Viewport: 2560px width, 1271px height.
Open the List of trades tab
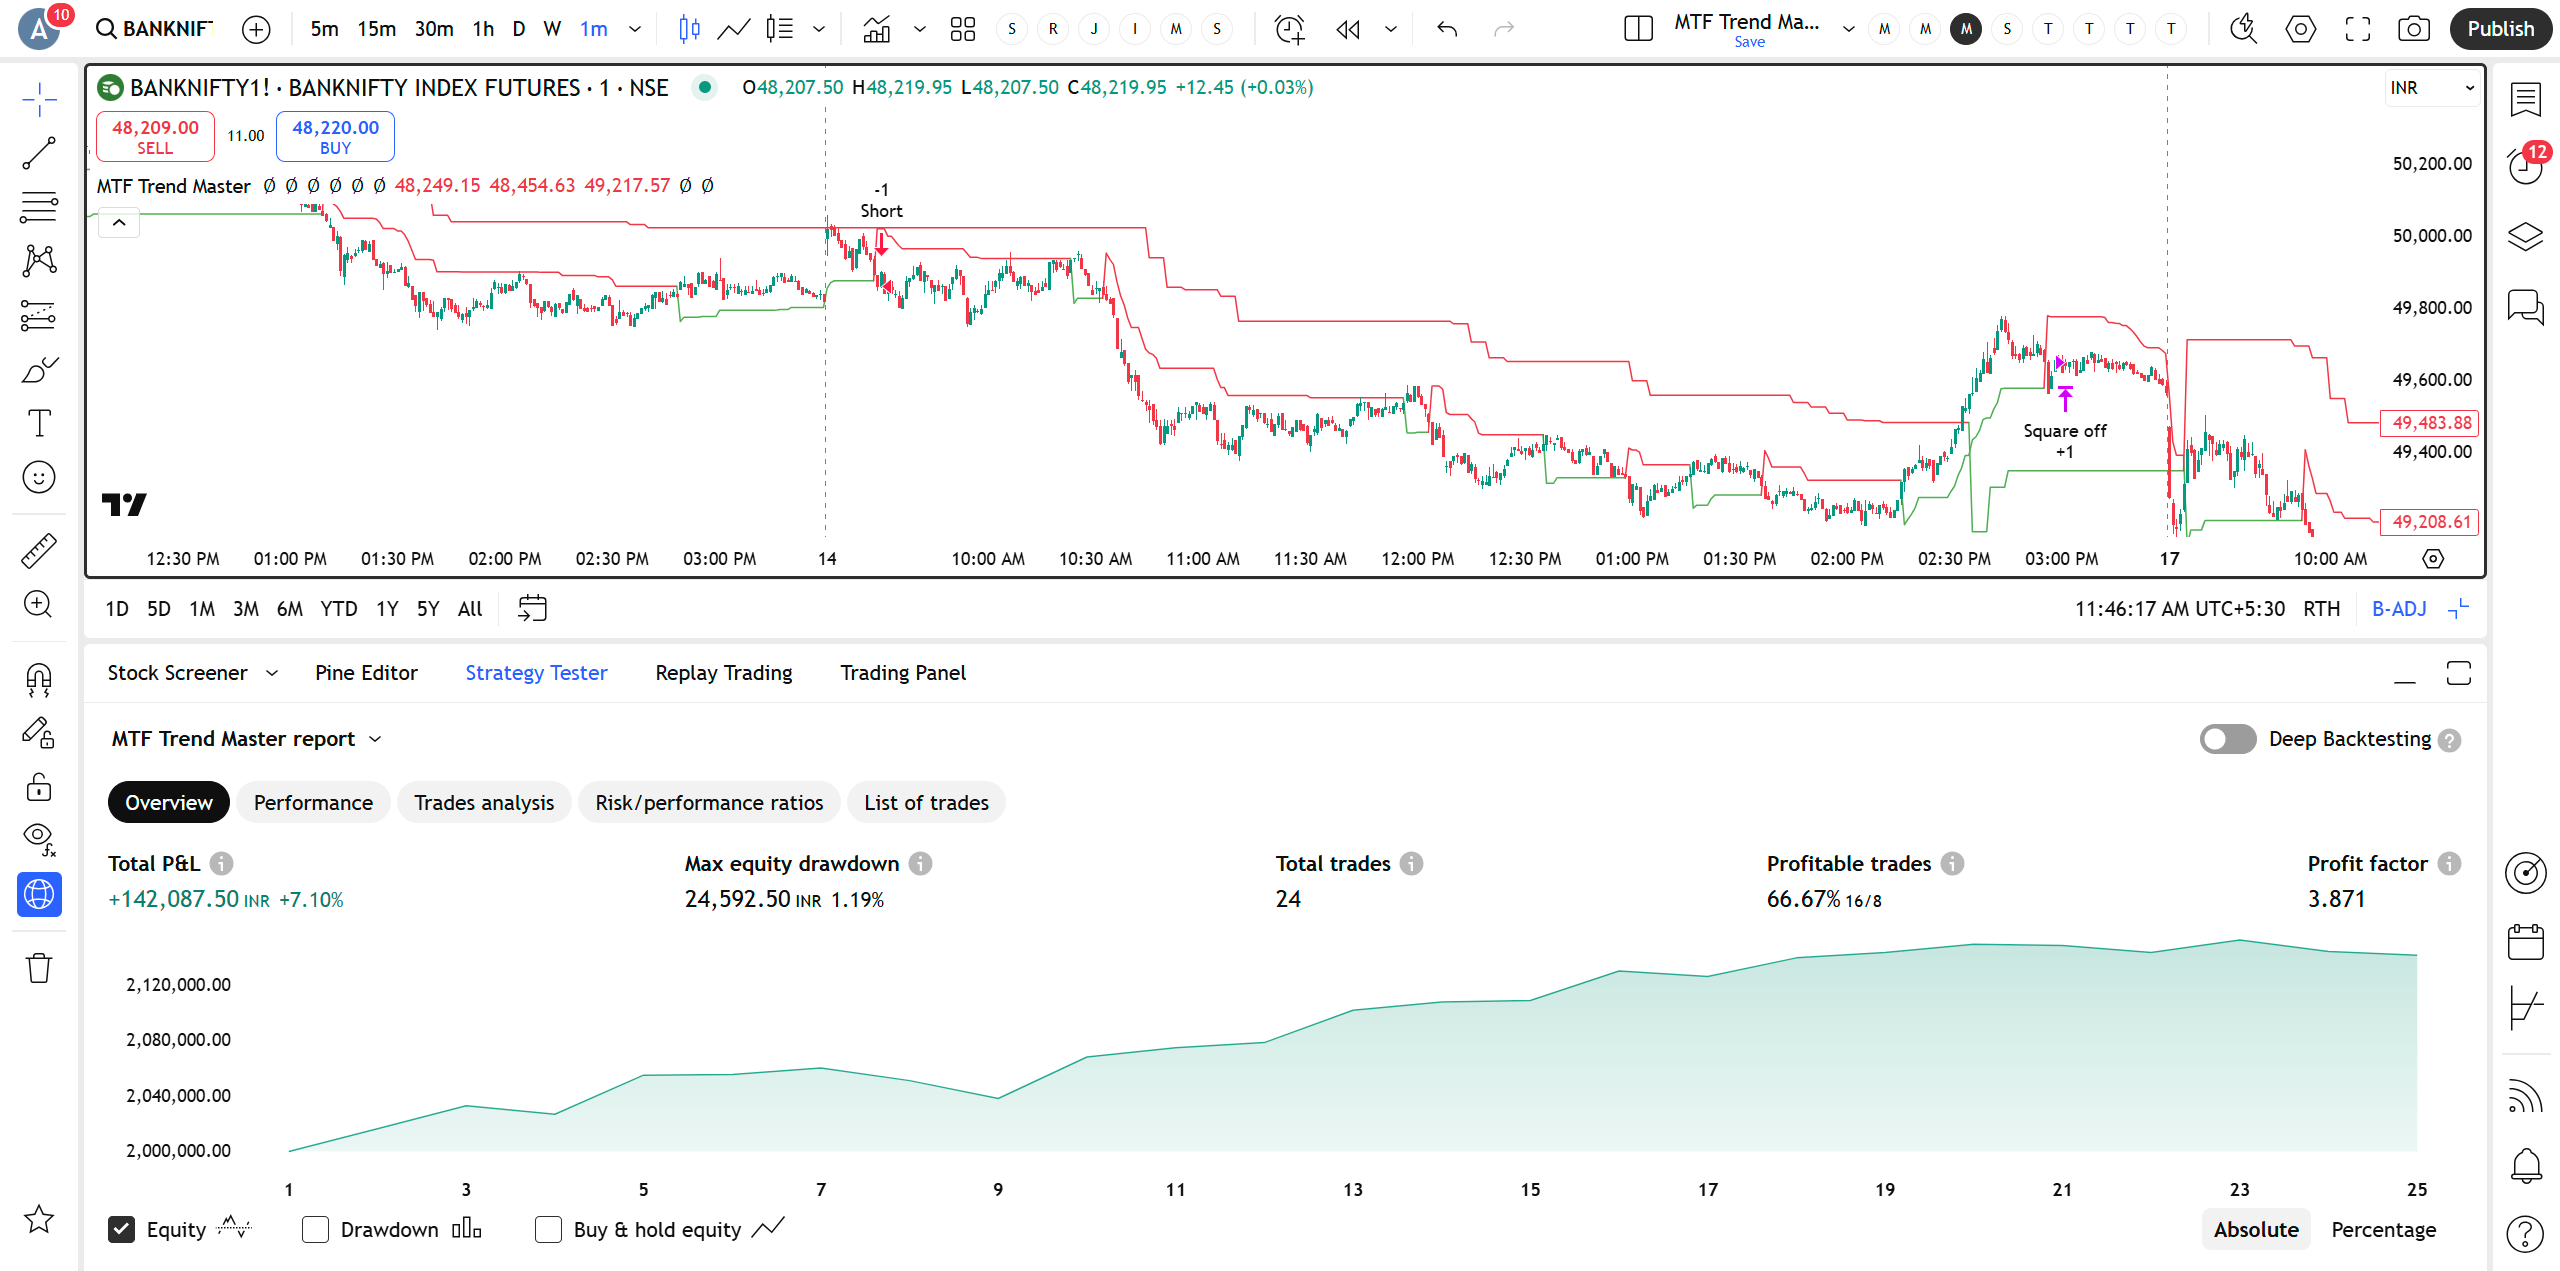[926, 803]
